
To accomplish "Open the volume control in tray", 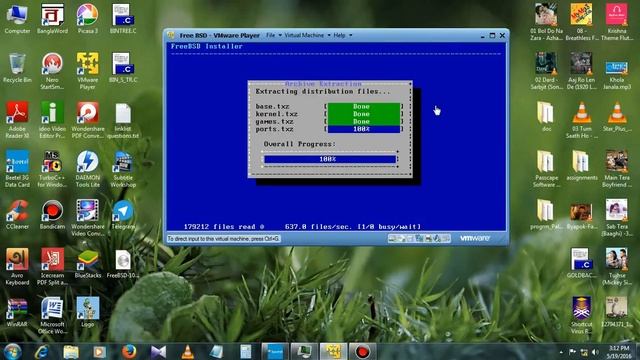I will click(595, 352).
